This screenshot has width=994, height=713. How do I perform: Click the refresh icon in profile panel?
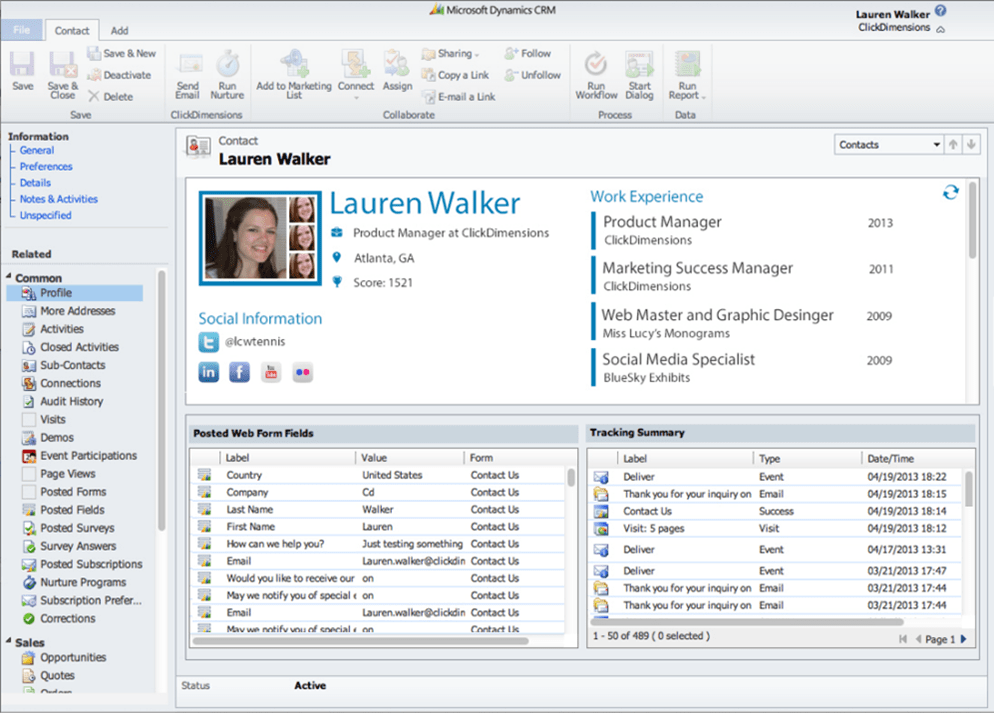click(950, 192)
